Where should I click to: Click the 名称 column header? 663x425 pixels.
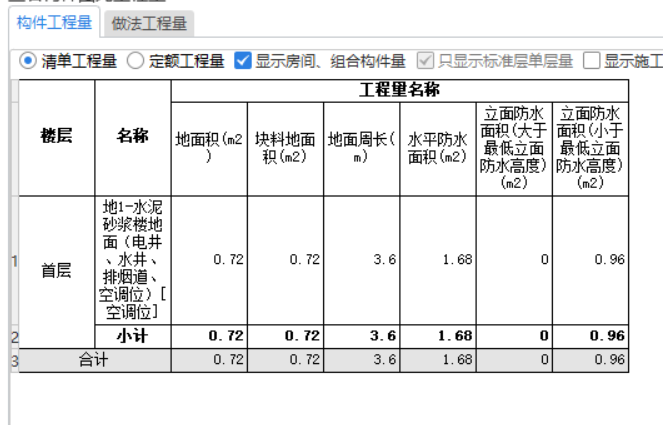point(133,137)
